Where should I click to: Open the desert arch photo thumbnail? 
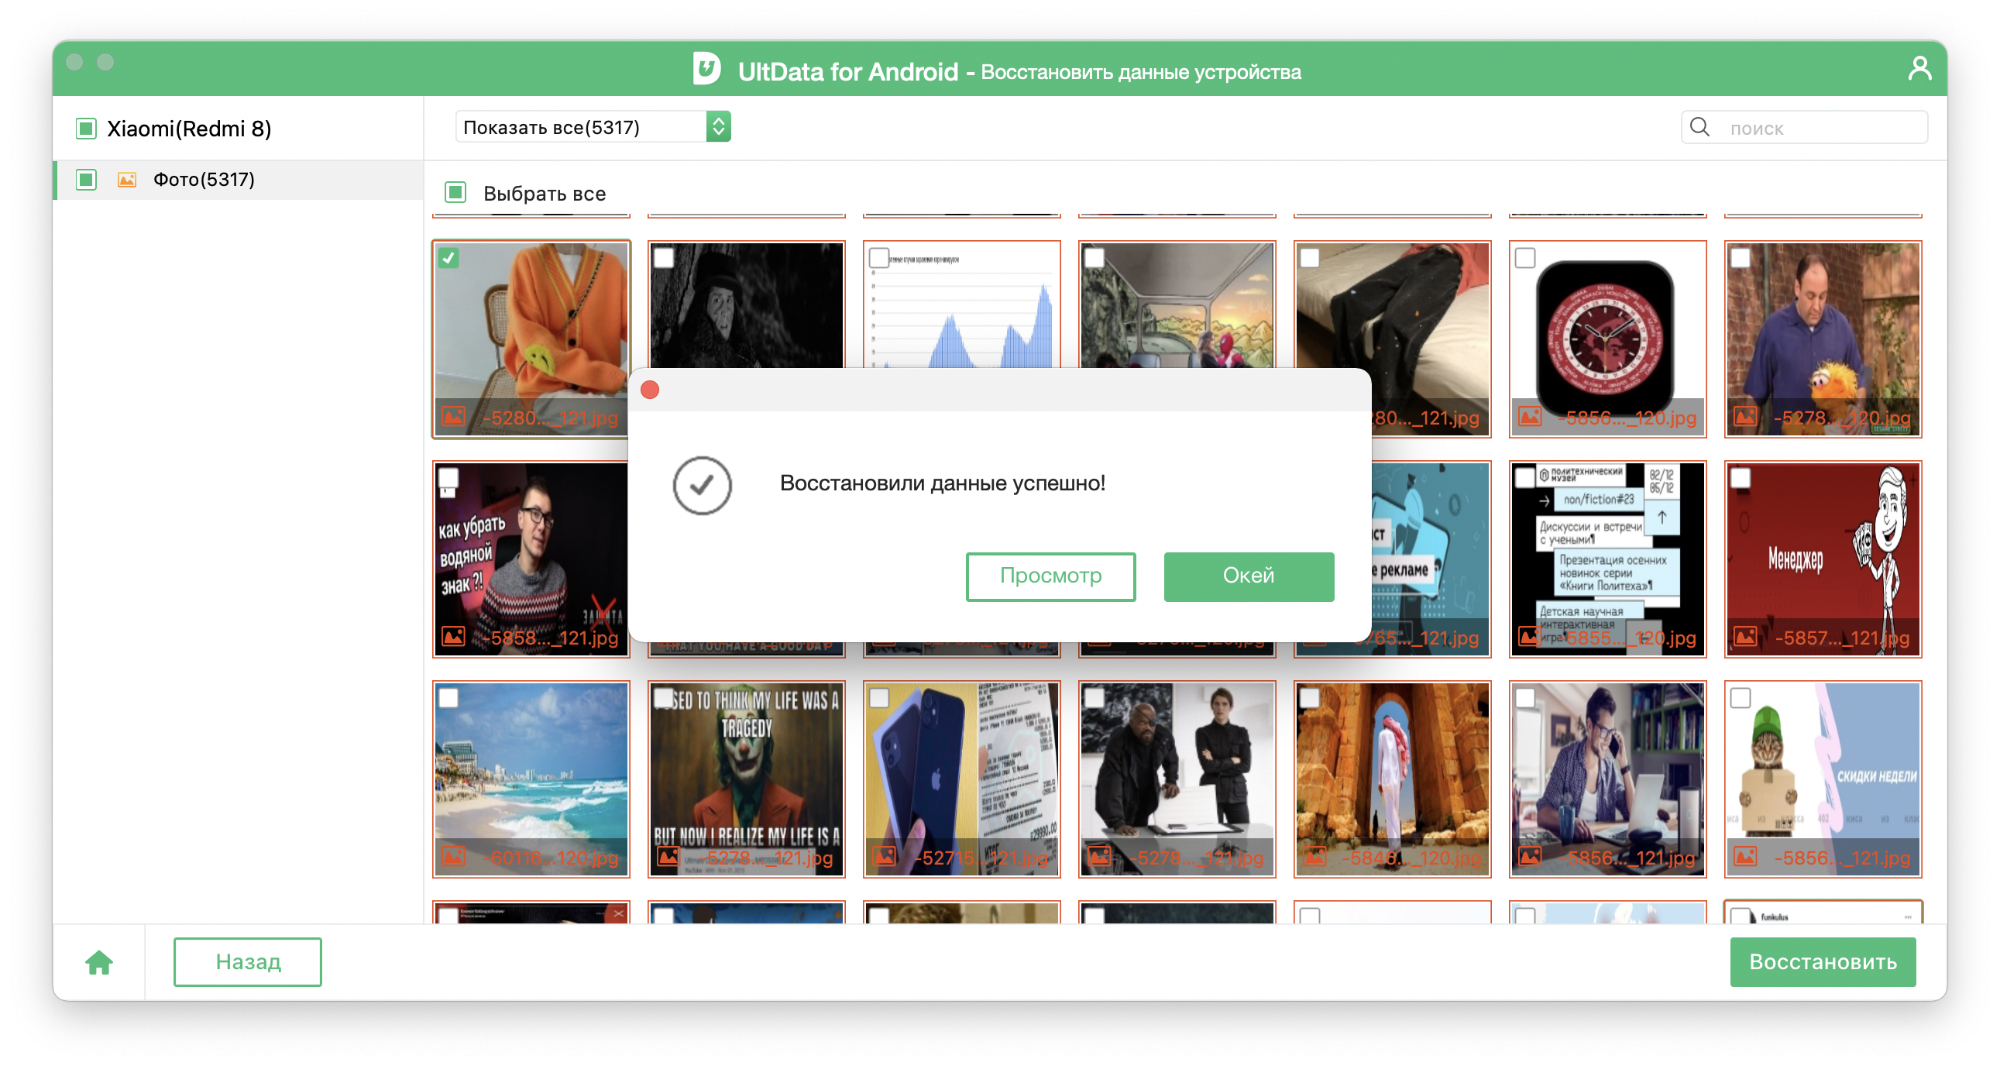1392,779
